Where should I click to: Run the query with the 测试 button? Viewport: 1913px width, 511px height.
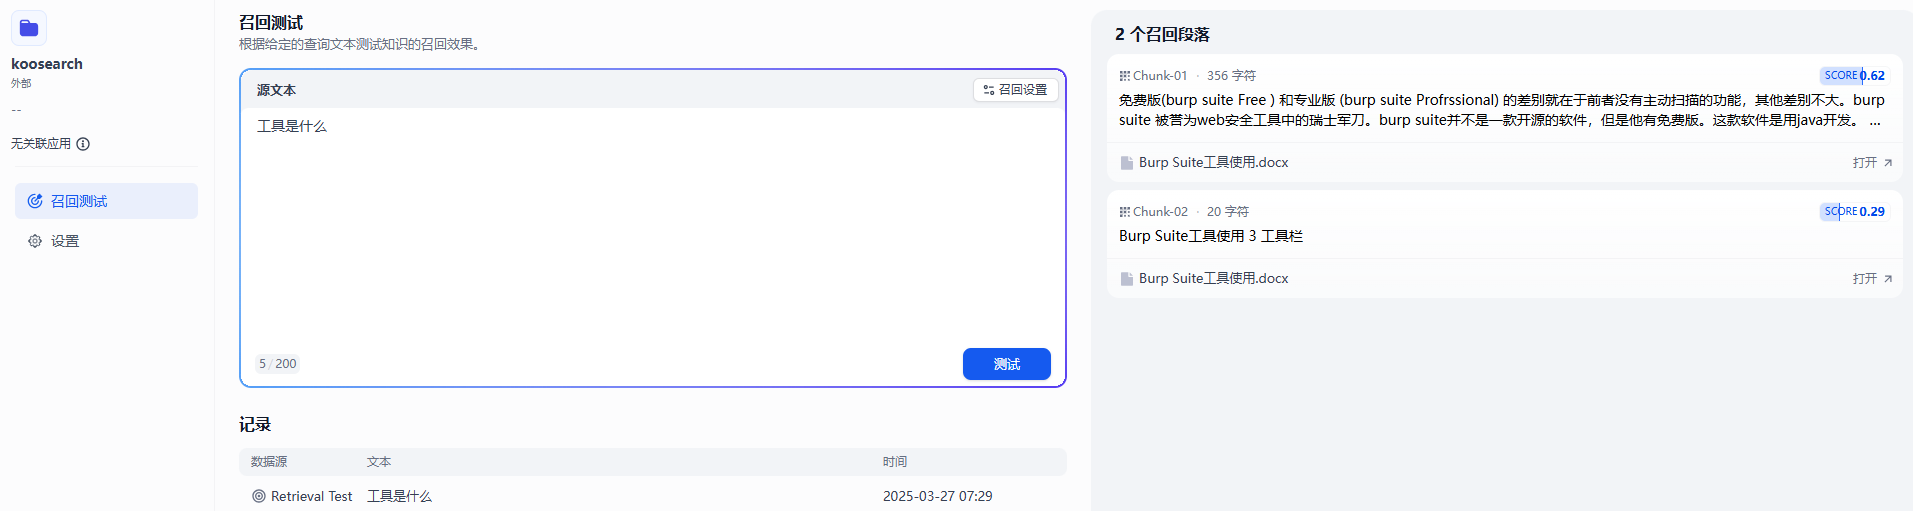[x=1006, y=364]
